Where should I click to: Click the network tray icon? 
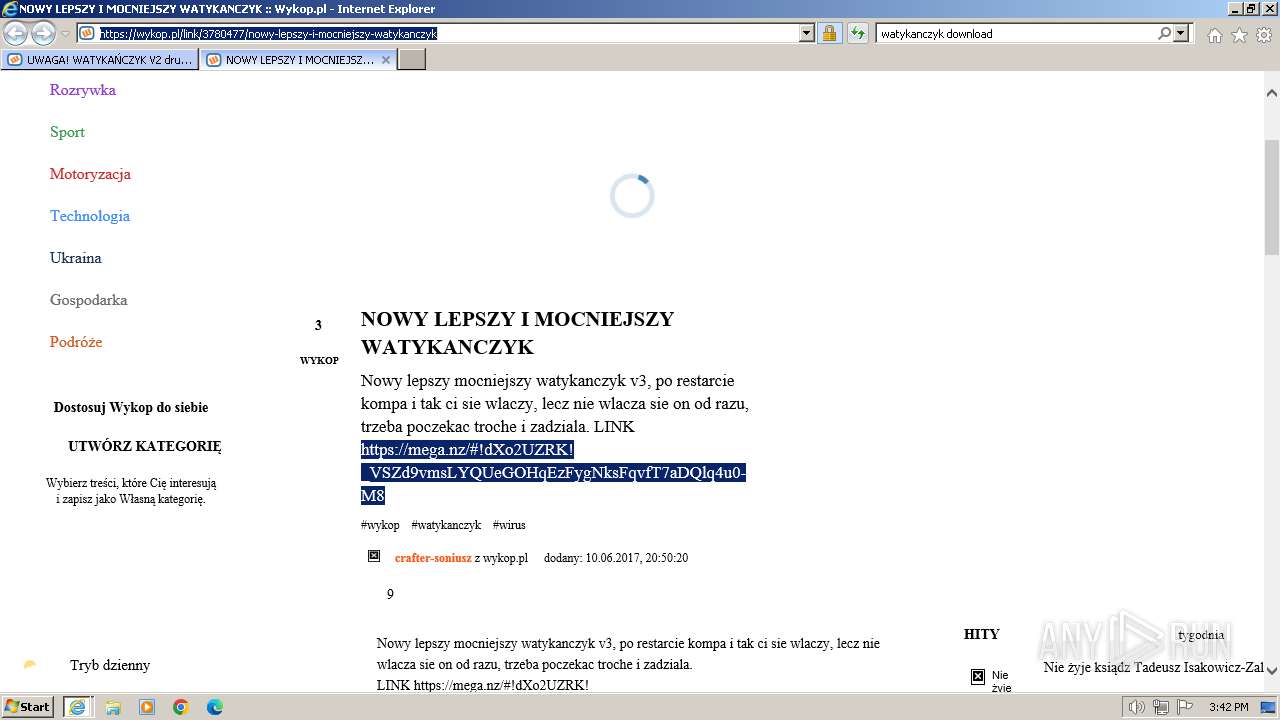coord(1161,707)
